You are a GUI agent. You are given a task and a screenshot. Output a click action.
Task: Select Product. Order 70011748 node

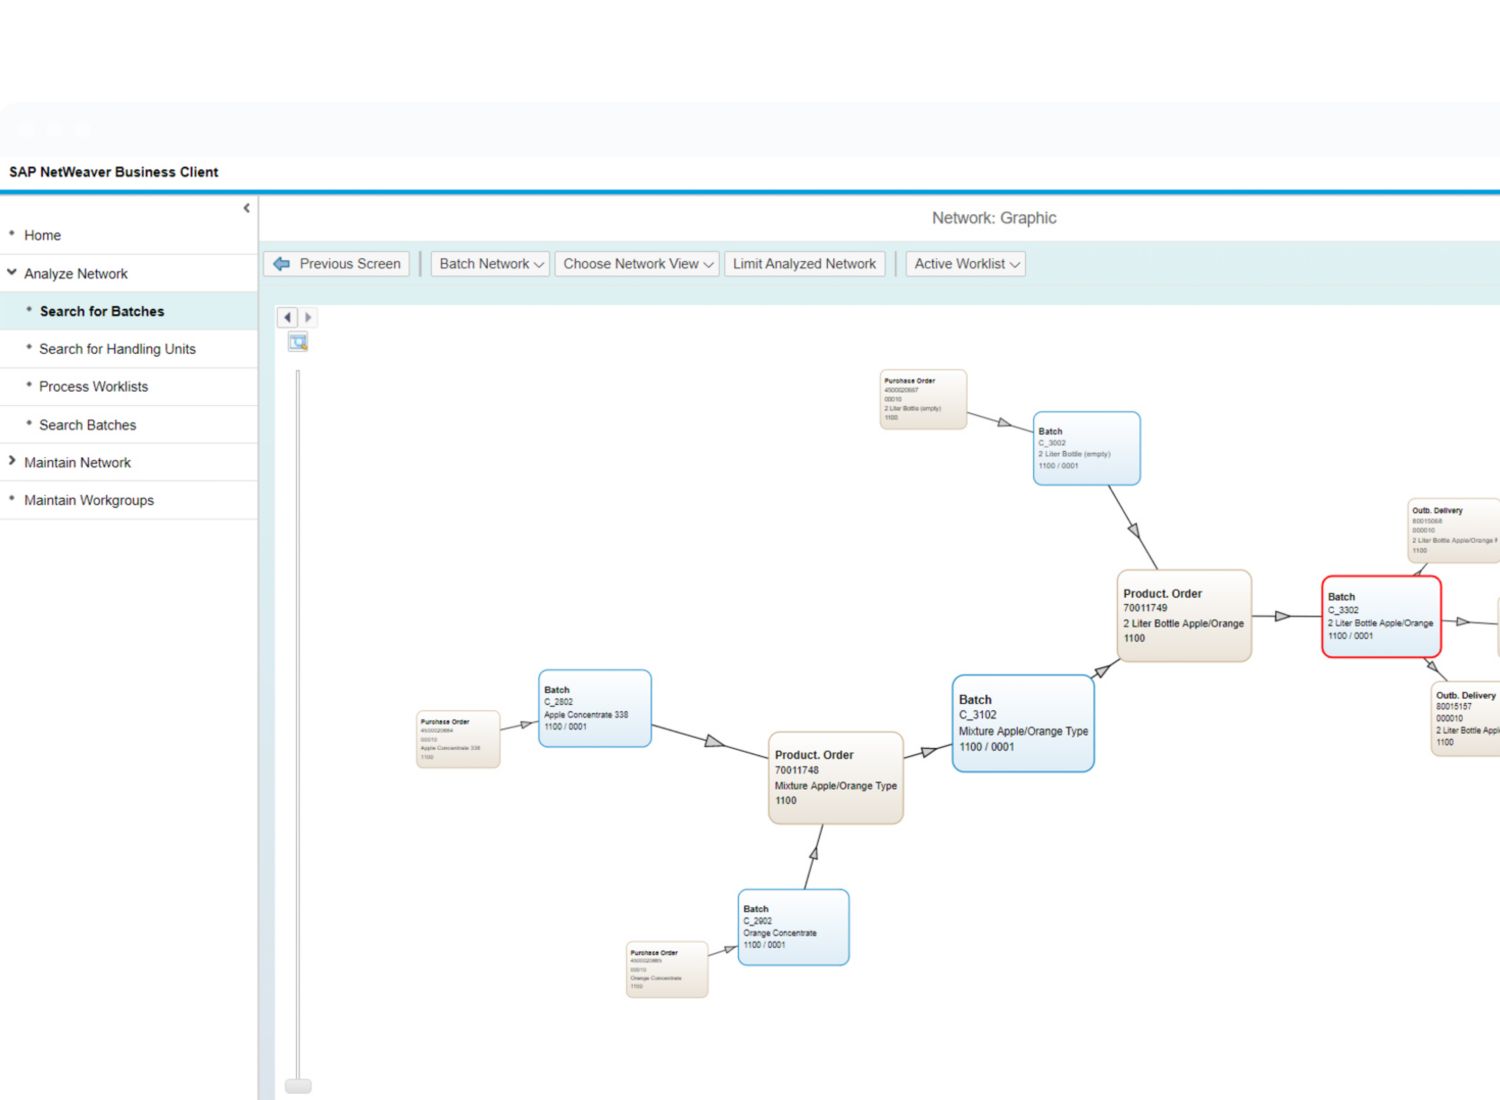click(x=835, y=778)
